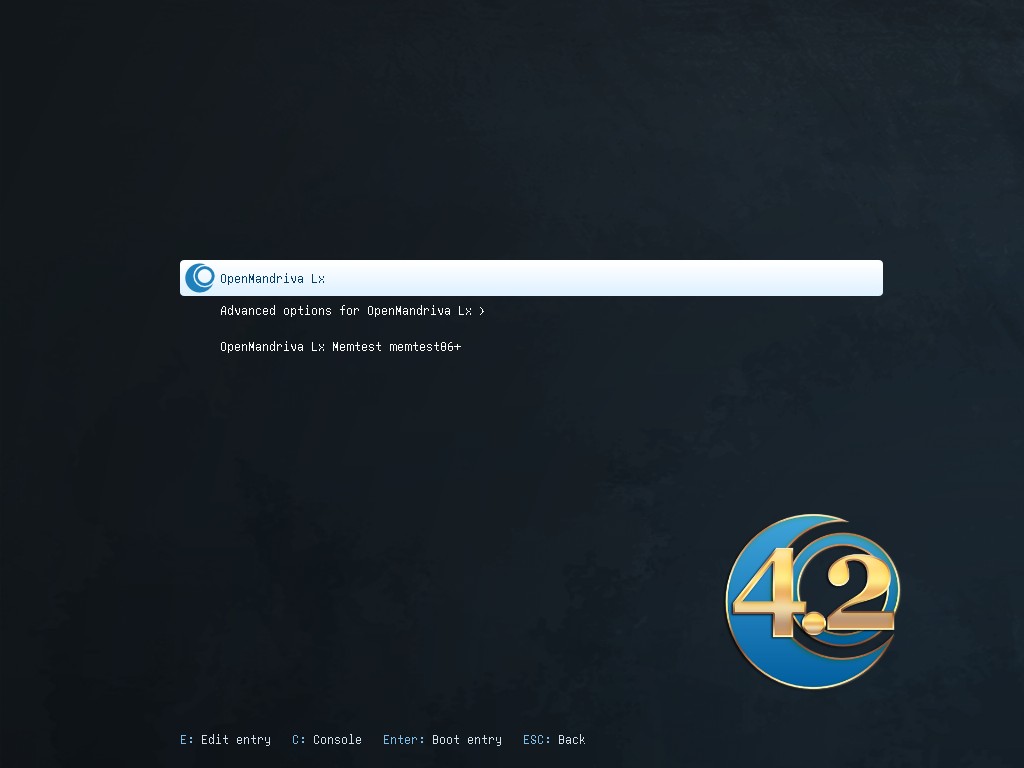Click the gold dot between 4 and 2

point(813,625)
